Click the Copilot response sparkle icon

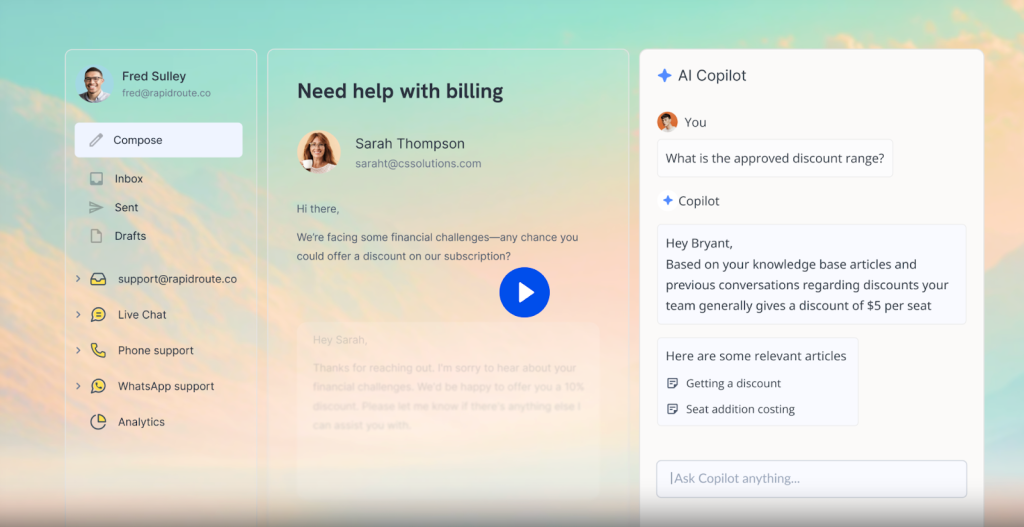[x=667, y=200]
